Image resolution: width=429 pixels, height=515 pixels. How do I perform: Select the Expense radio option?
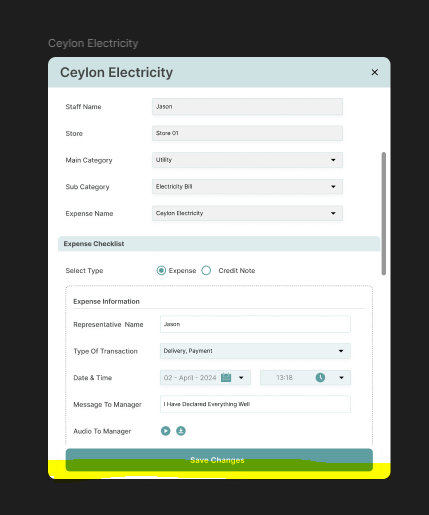[161, 270]
